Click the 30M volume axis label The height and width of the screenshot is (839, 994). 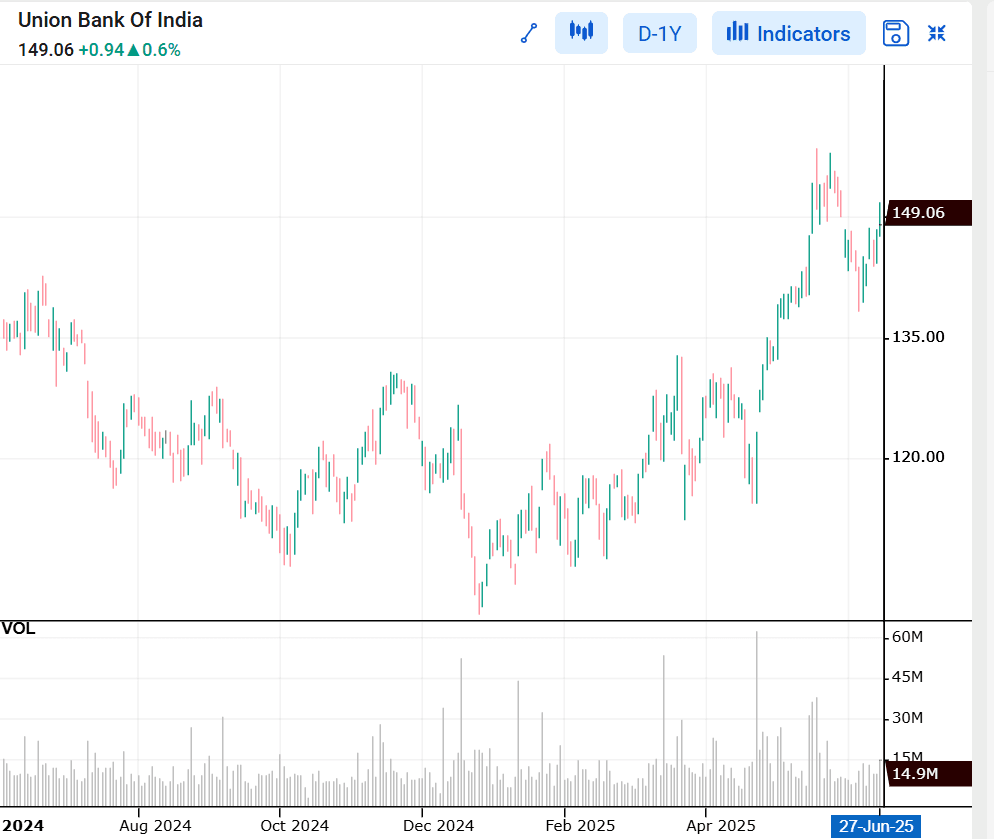tap(907, 718)
